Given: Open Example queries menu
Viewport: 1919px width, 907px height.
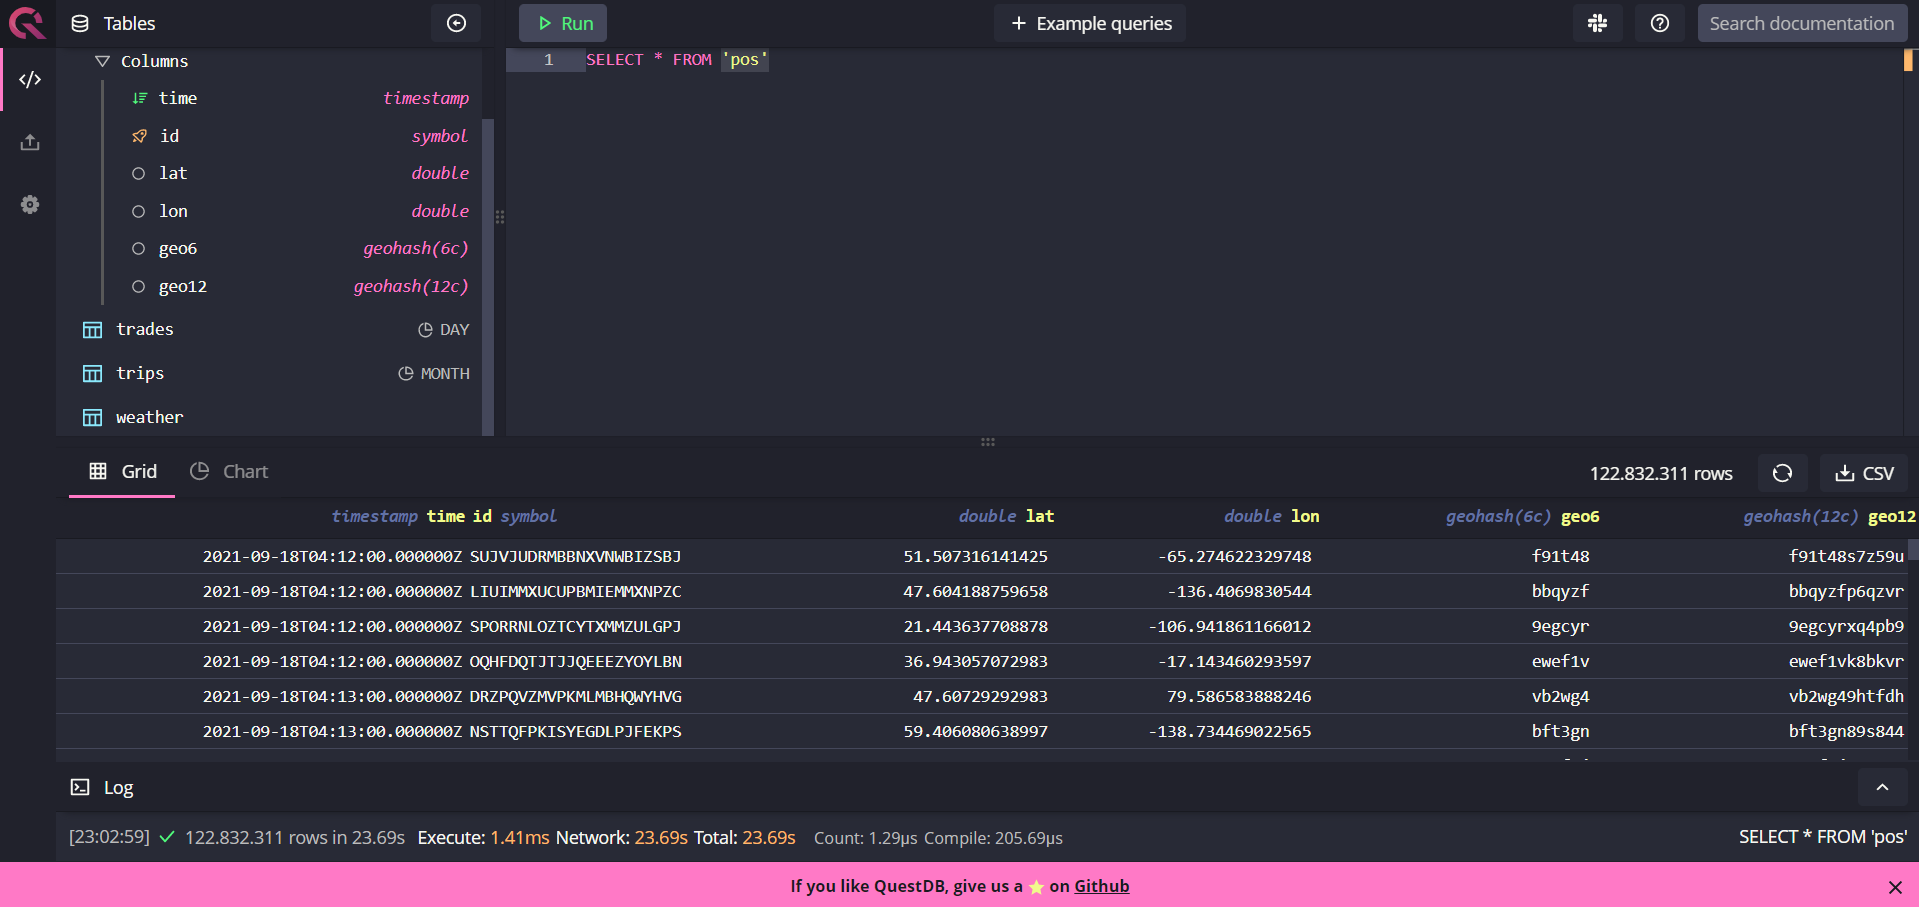Looking at the screenshot, I should click(1090, 23).
